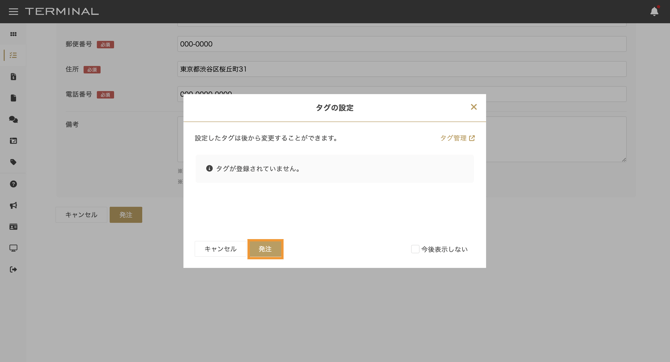
Task: Click the 住所 input field
Action: pos(402,69)
